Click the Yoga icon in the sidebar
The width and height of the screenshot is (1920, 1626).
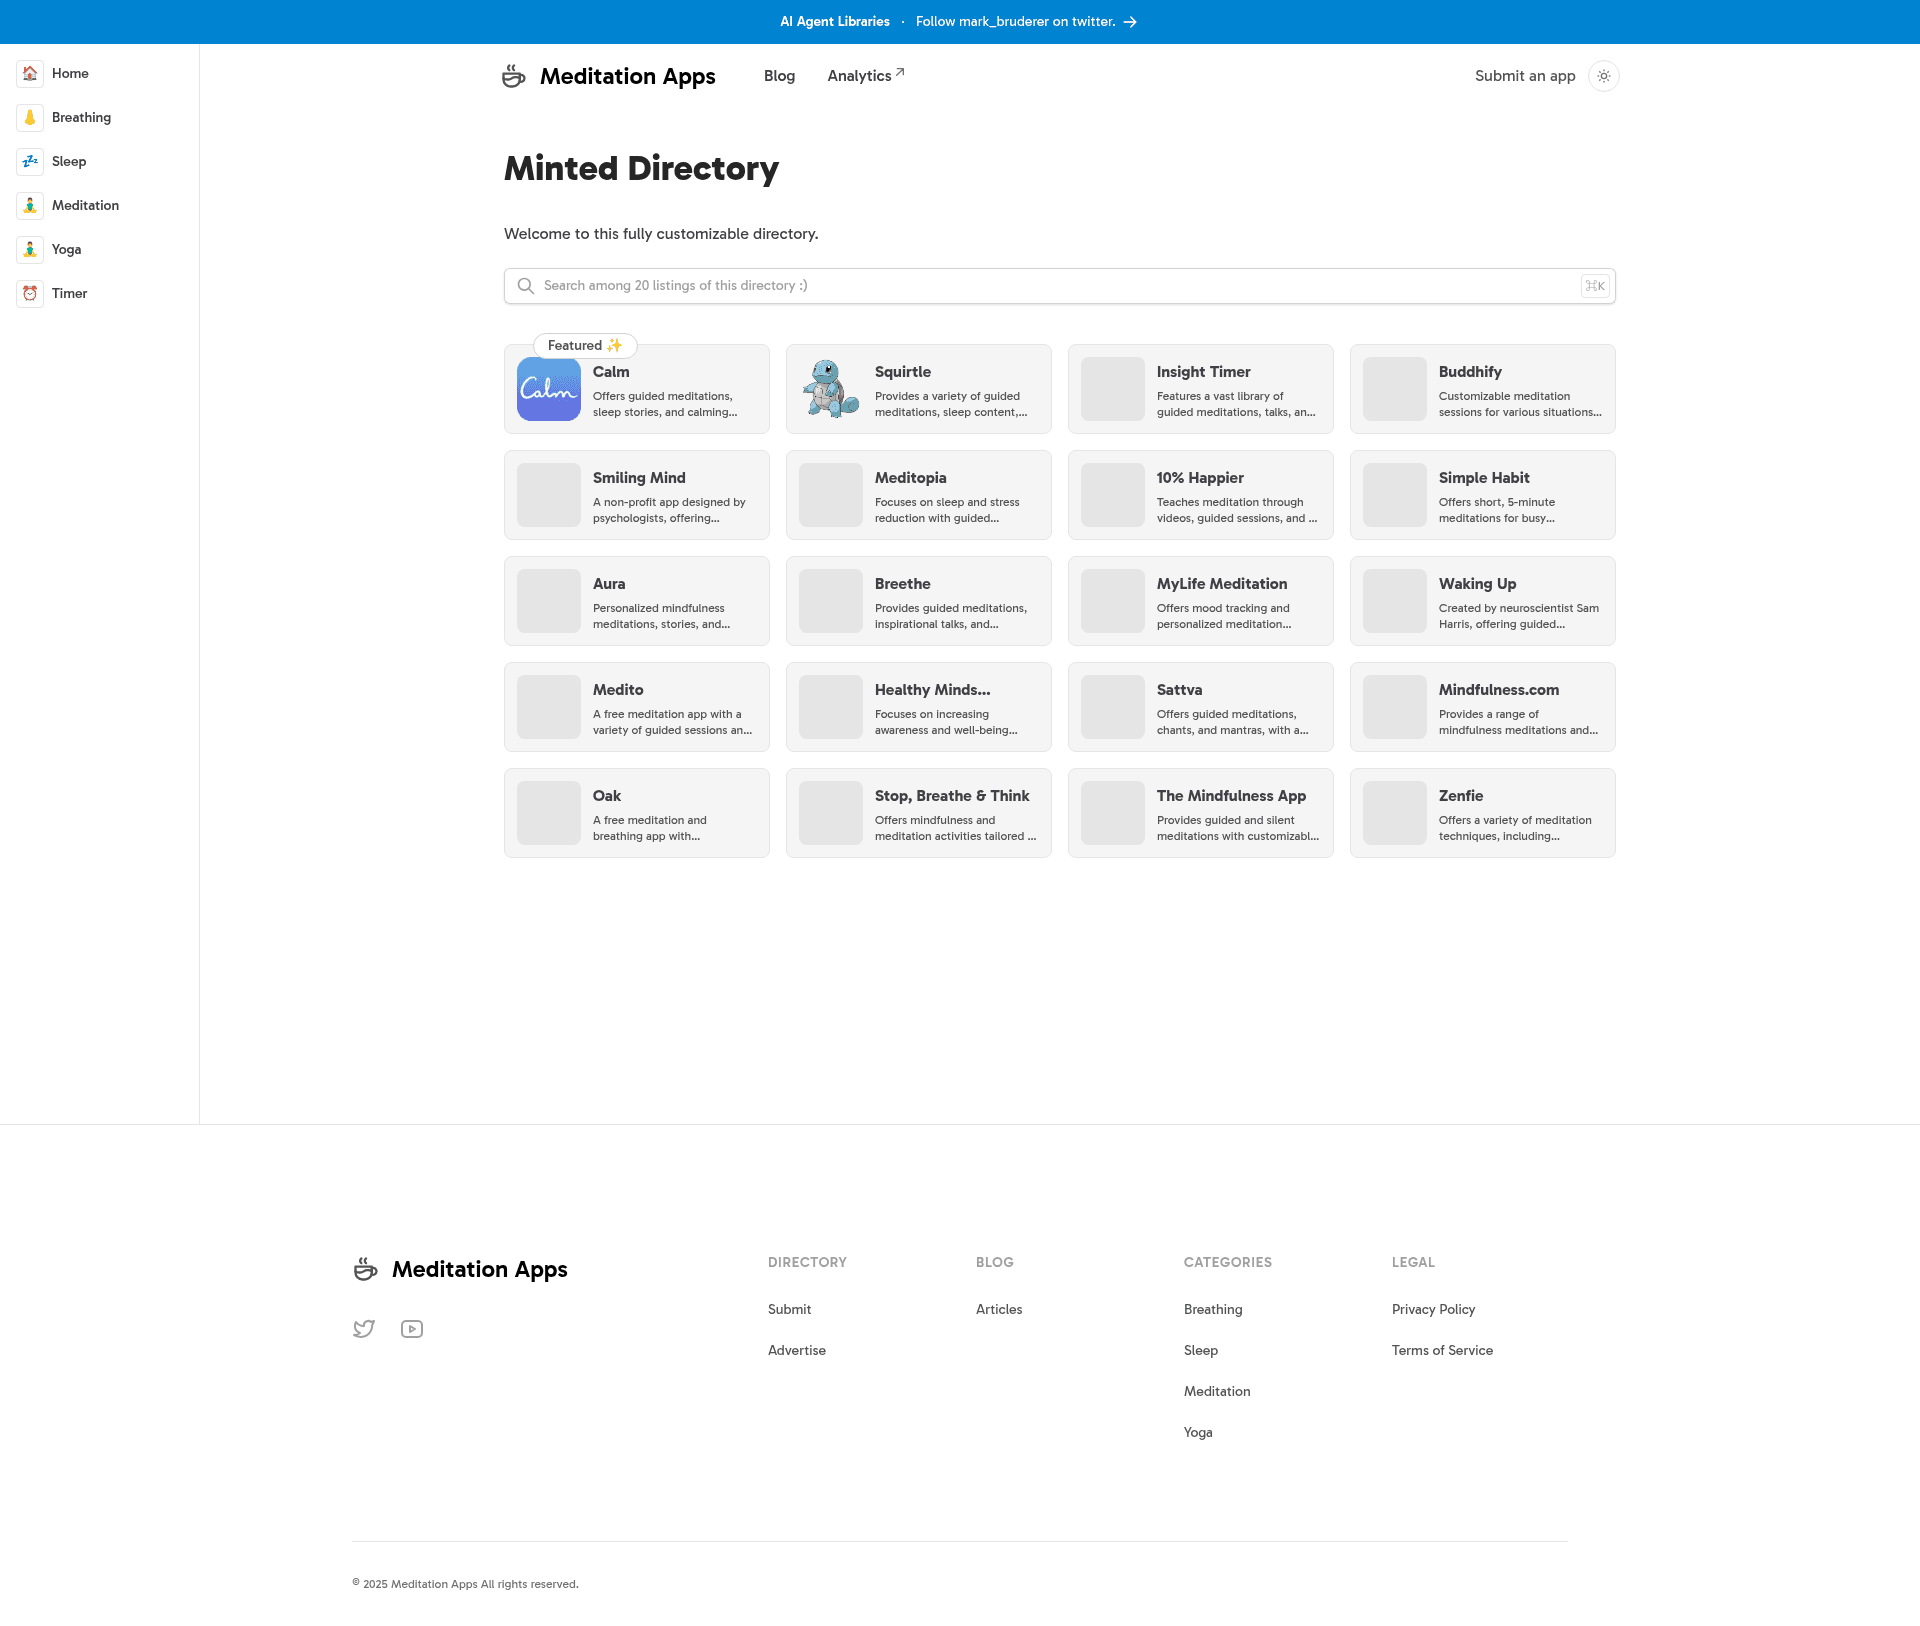pos(30,250)
